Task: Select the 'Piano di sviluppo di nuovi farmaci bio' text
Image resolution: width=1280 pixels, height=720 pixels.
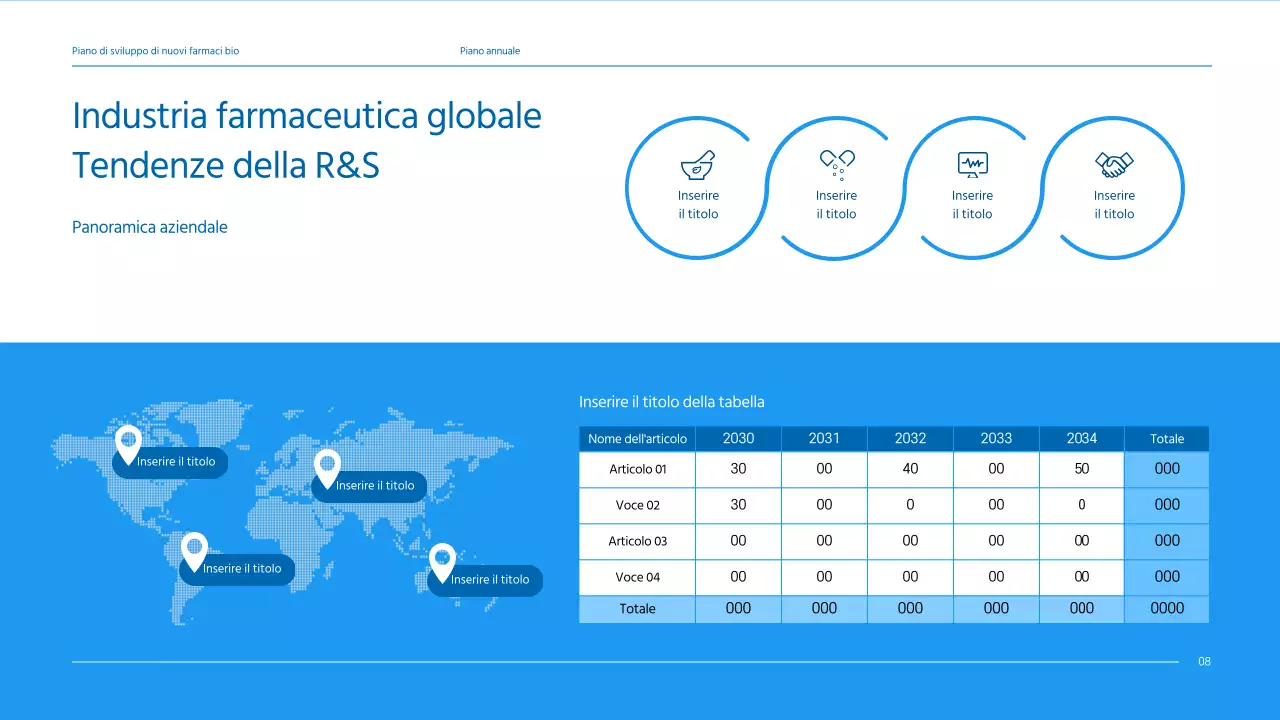Action: [155, 50]
